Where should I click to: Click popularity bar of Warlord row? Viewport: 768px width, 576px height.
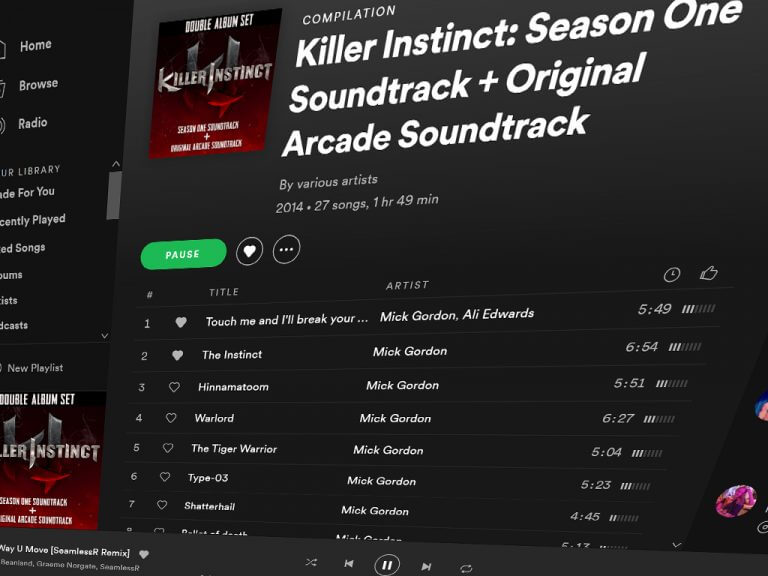tap(659, 419)
